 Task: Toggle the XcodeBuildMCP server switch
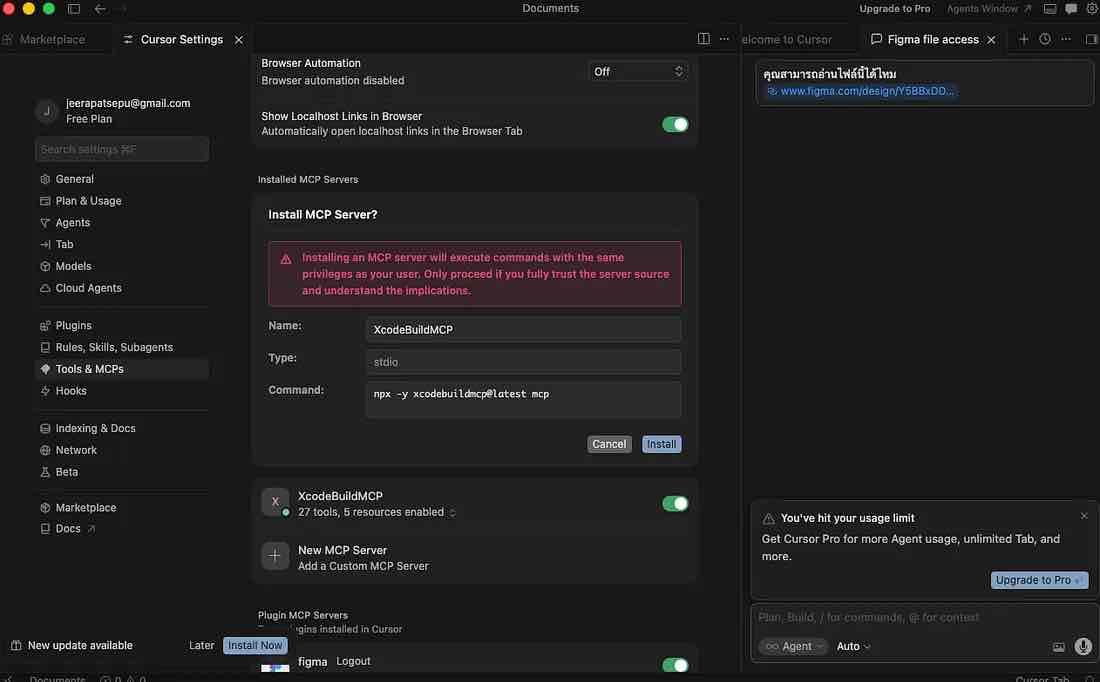pos(675,503)
